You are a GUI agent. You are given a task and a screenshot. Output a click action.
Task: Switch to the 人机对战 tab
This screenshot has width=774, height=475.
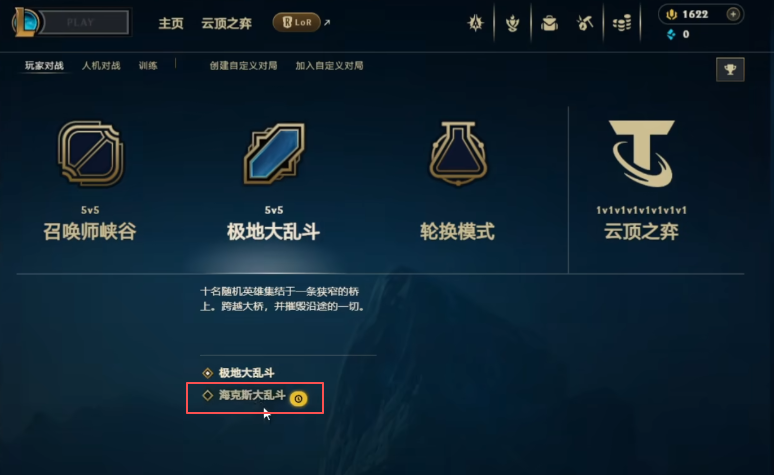(x=101, y=66)
